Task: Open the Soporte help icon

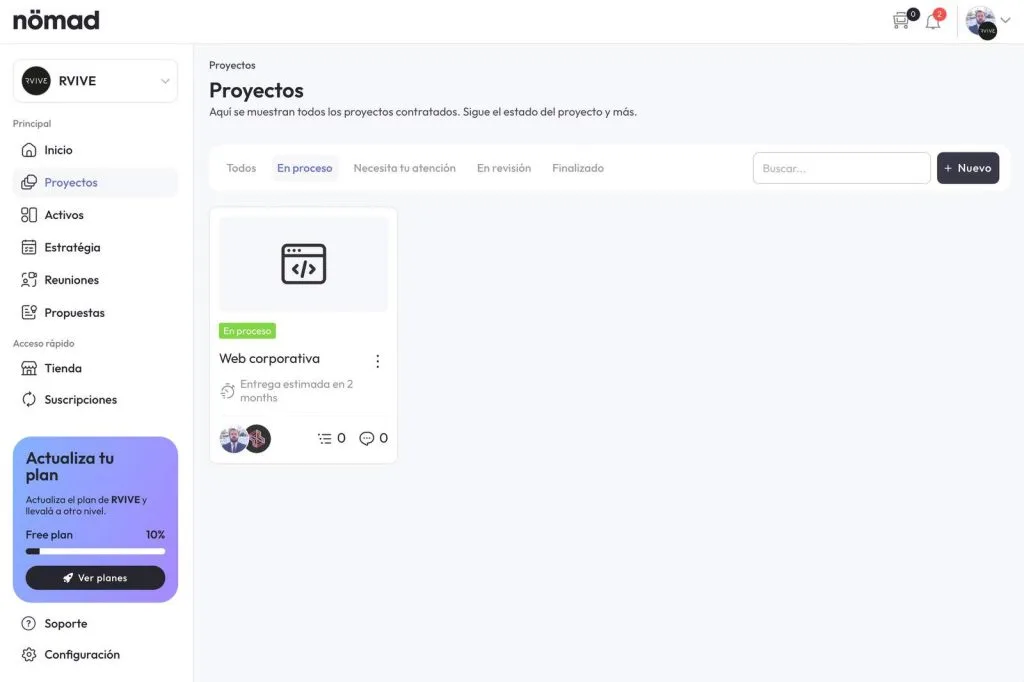Action: coord(29,624)
